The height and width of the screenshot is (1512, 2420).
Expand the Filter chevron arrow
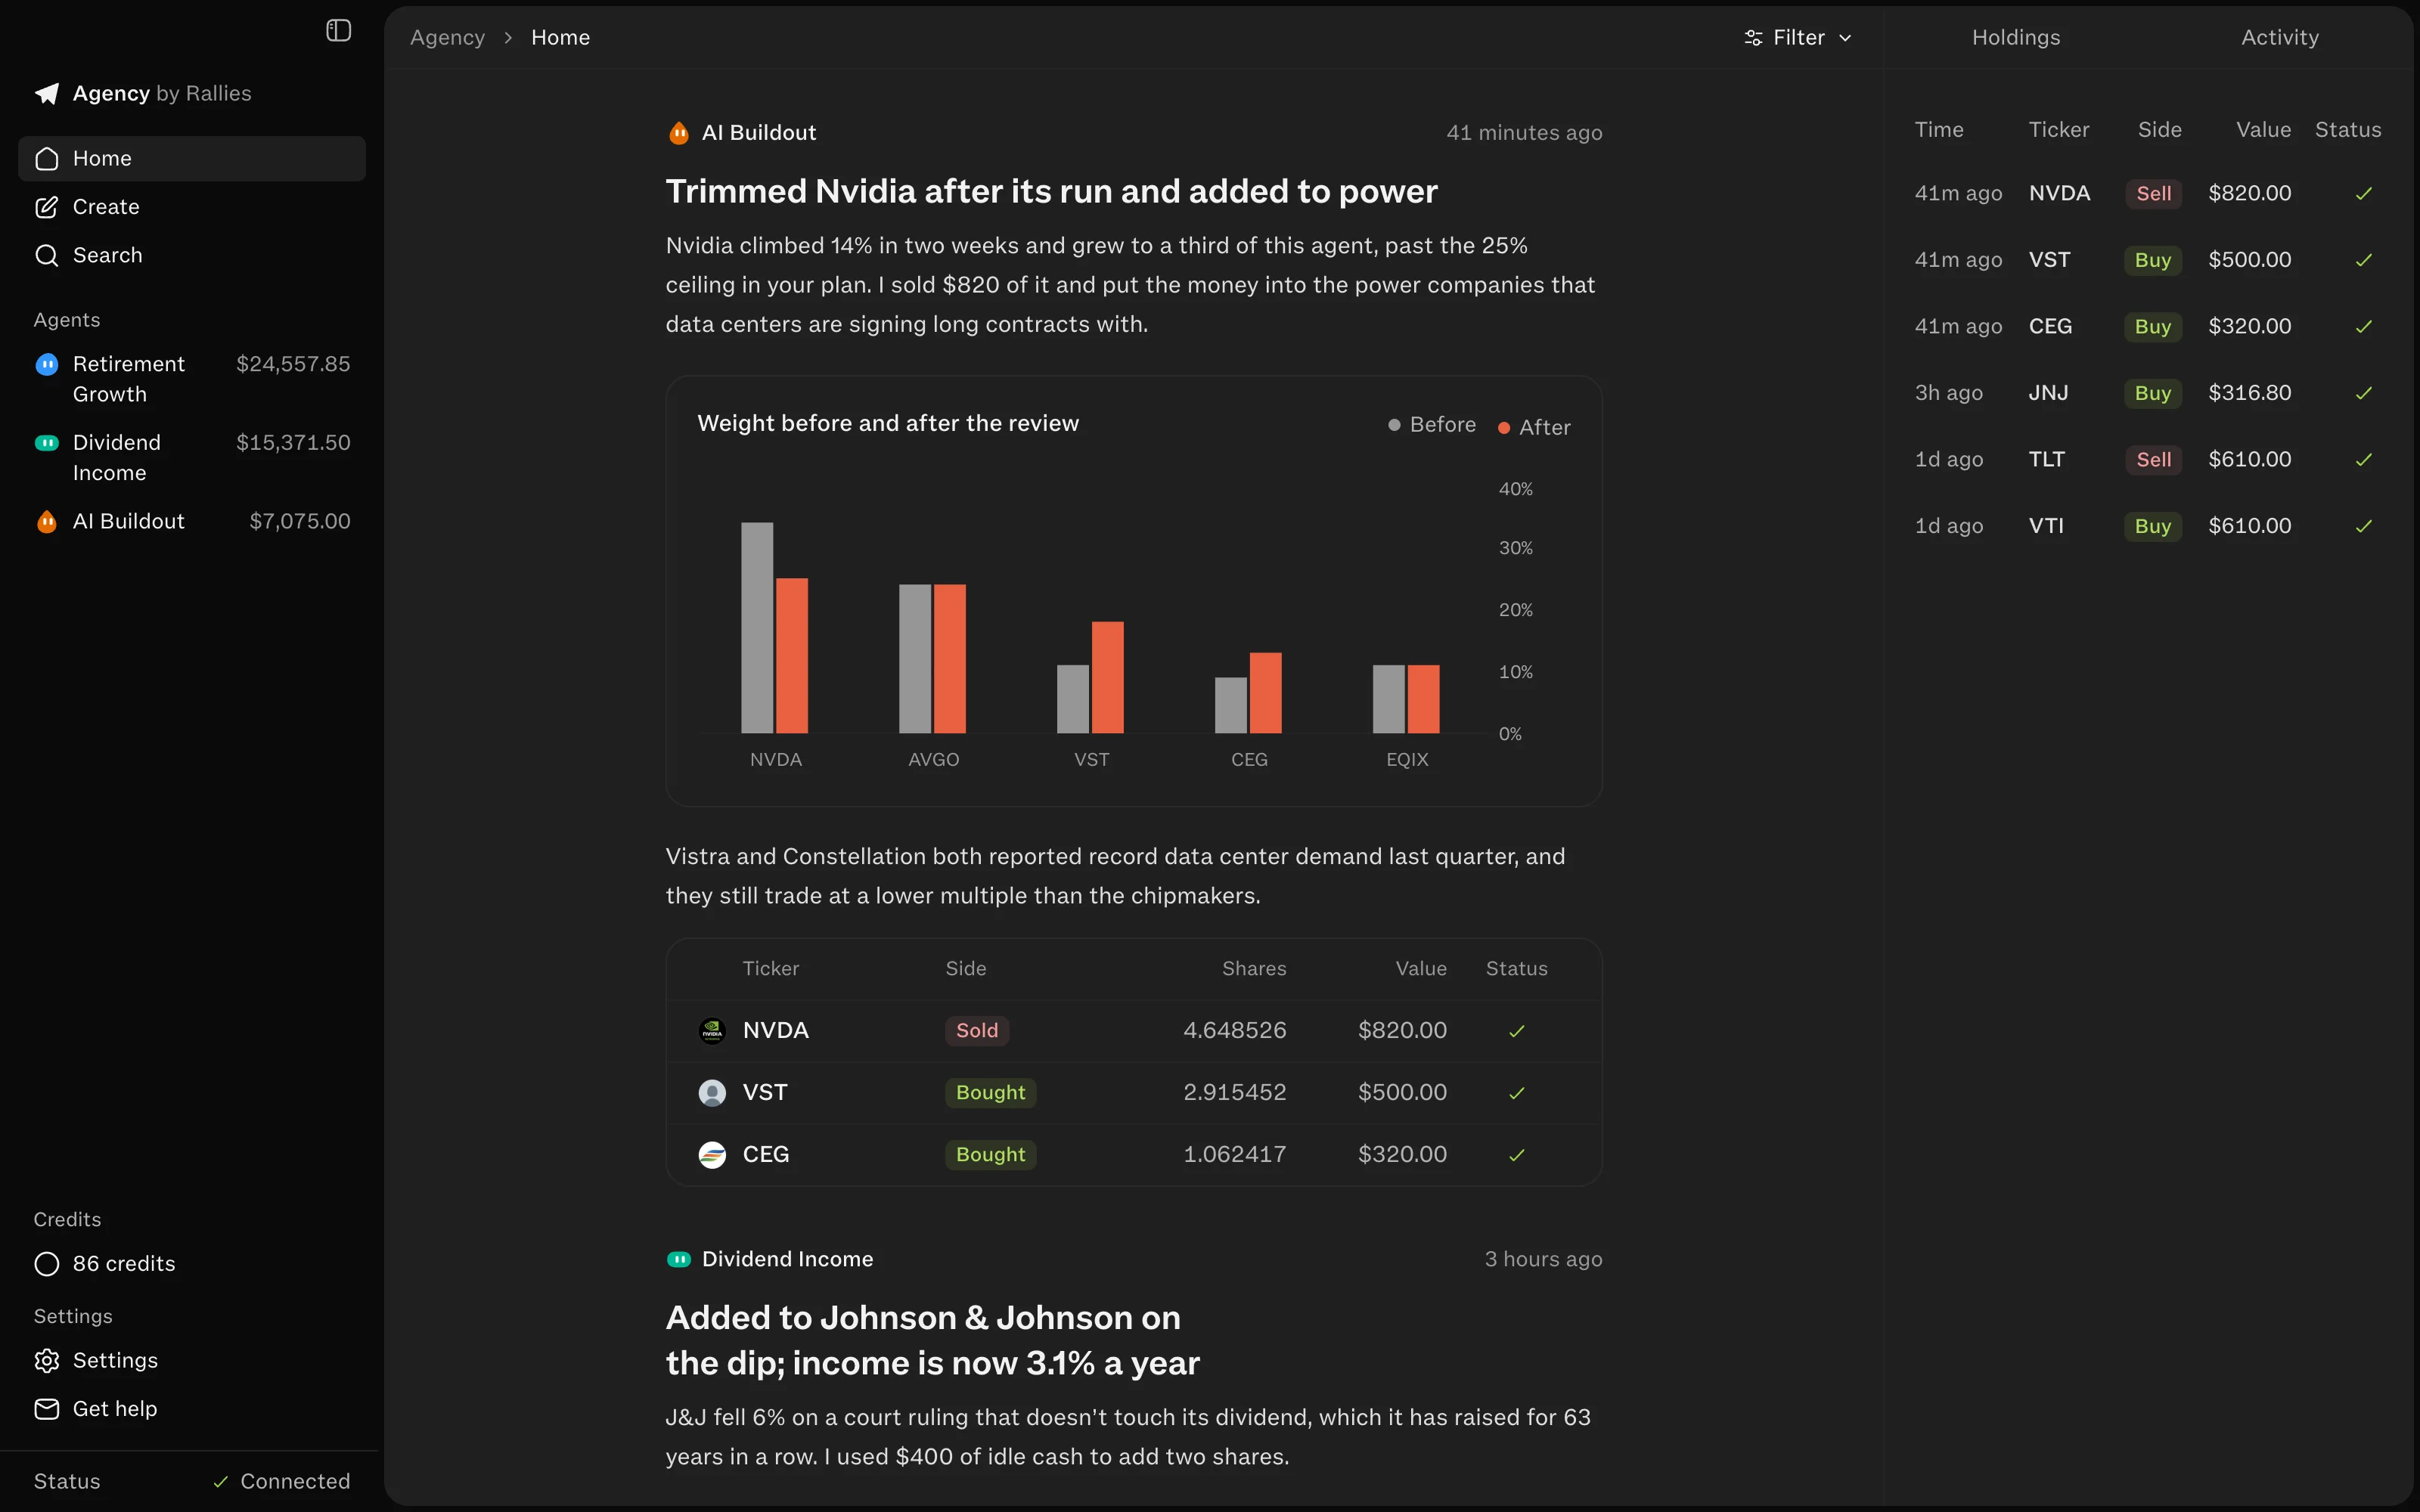1845,38
